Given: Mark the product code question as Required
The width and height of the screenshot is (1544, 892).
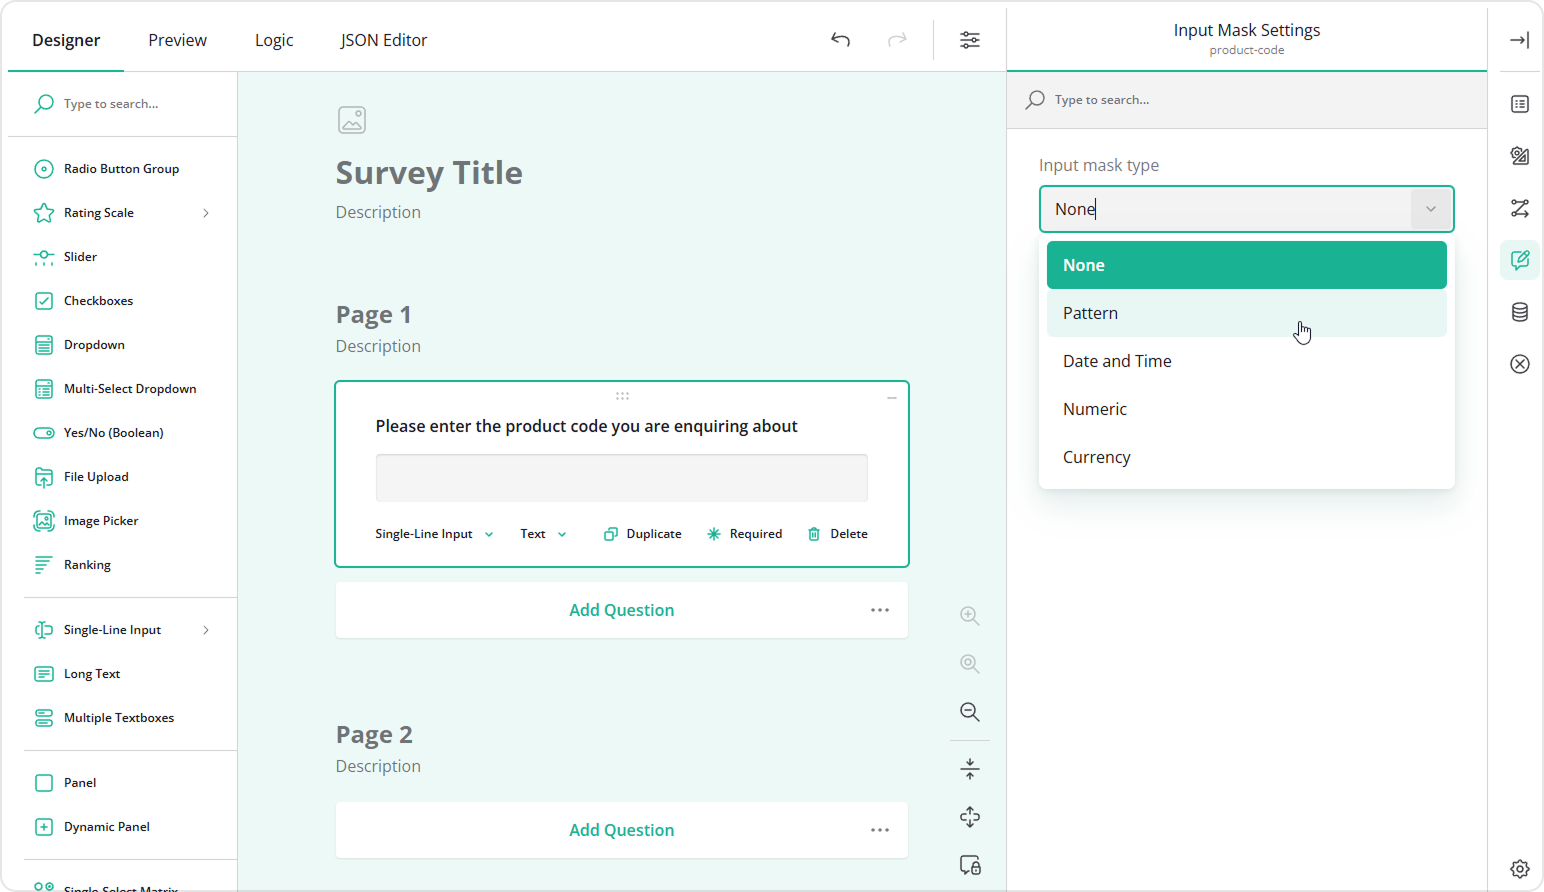Looking at the screenshot, I should pyautogui.click(x=744, y=533).
